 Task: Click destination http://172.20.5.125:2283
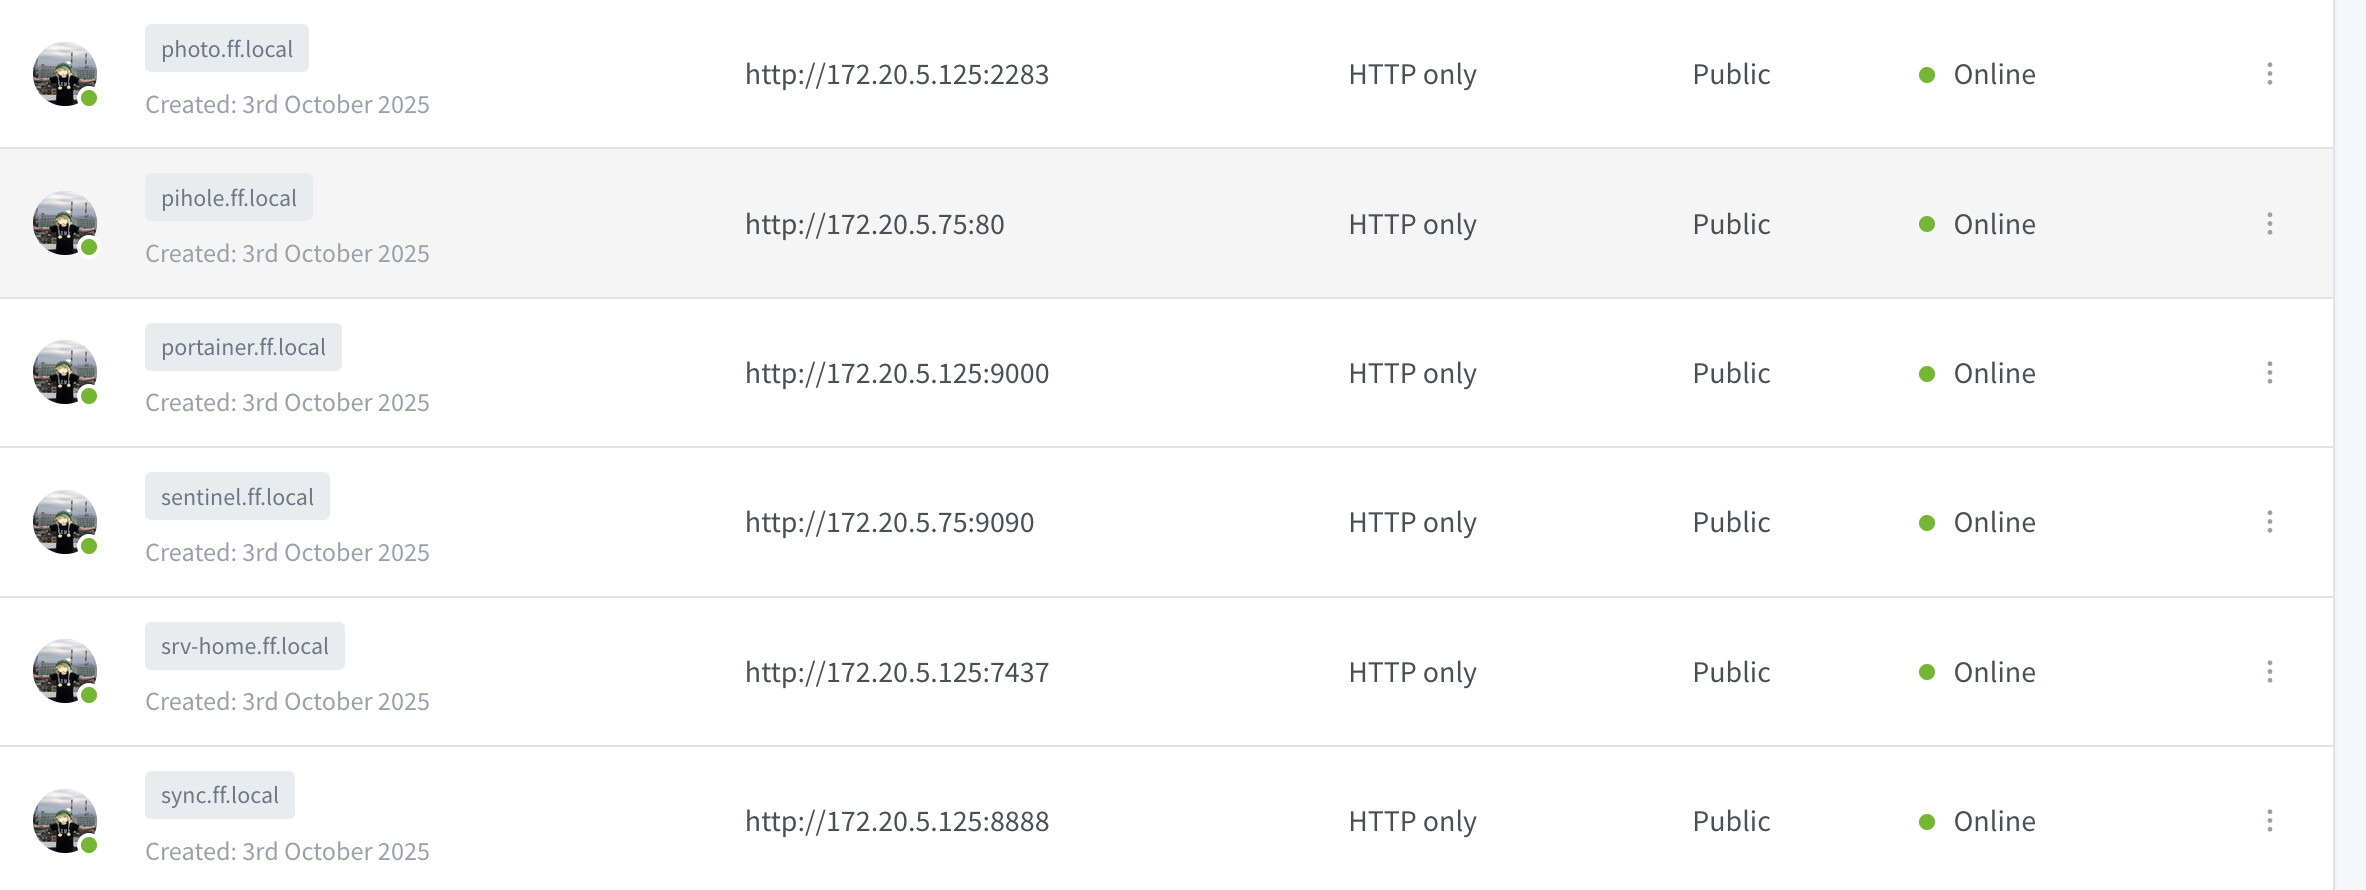pyautogui.click(x=897, y=75)
